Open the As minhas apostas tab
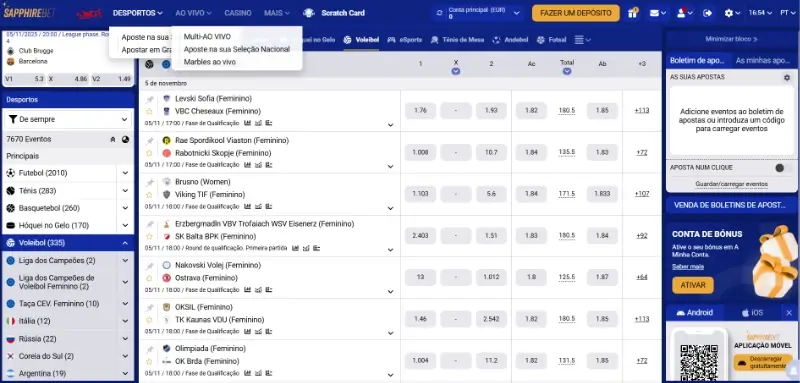The image size is (800, 383). pyautogui.click(x=762, y=60)
